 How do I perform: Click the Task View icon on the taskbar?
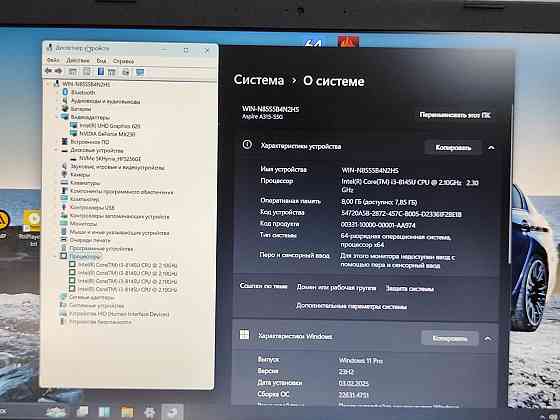[x=82, y=412]
